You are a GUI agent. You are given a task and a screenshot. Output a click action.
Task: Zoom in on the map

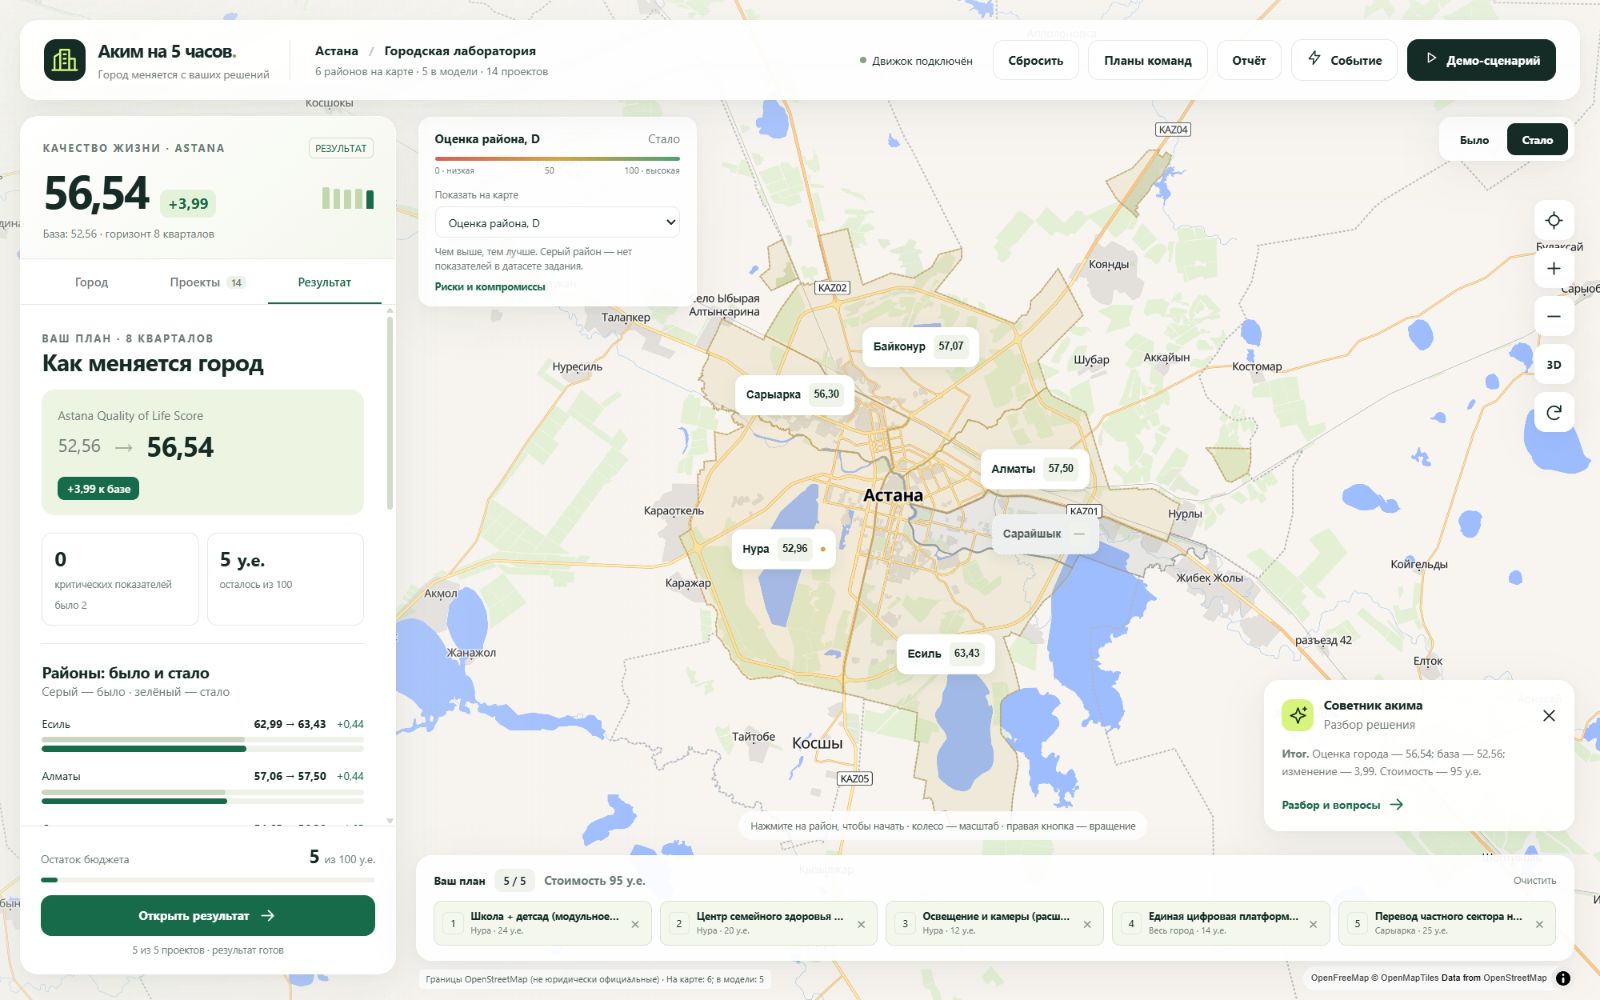click(x=1554, y=268)
